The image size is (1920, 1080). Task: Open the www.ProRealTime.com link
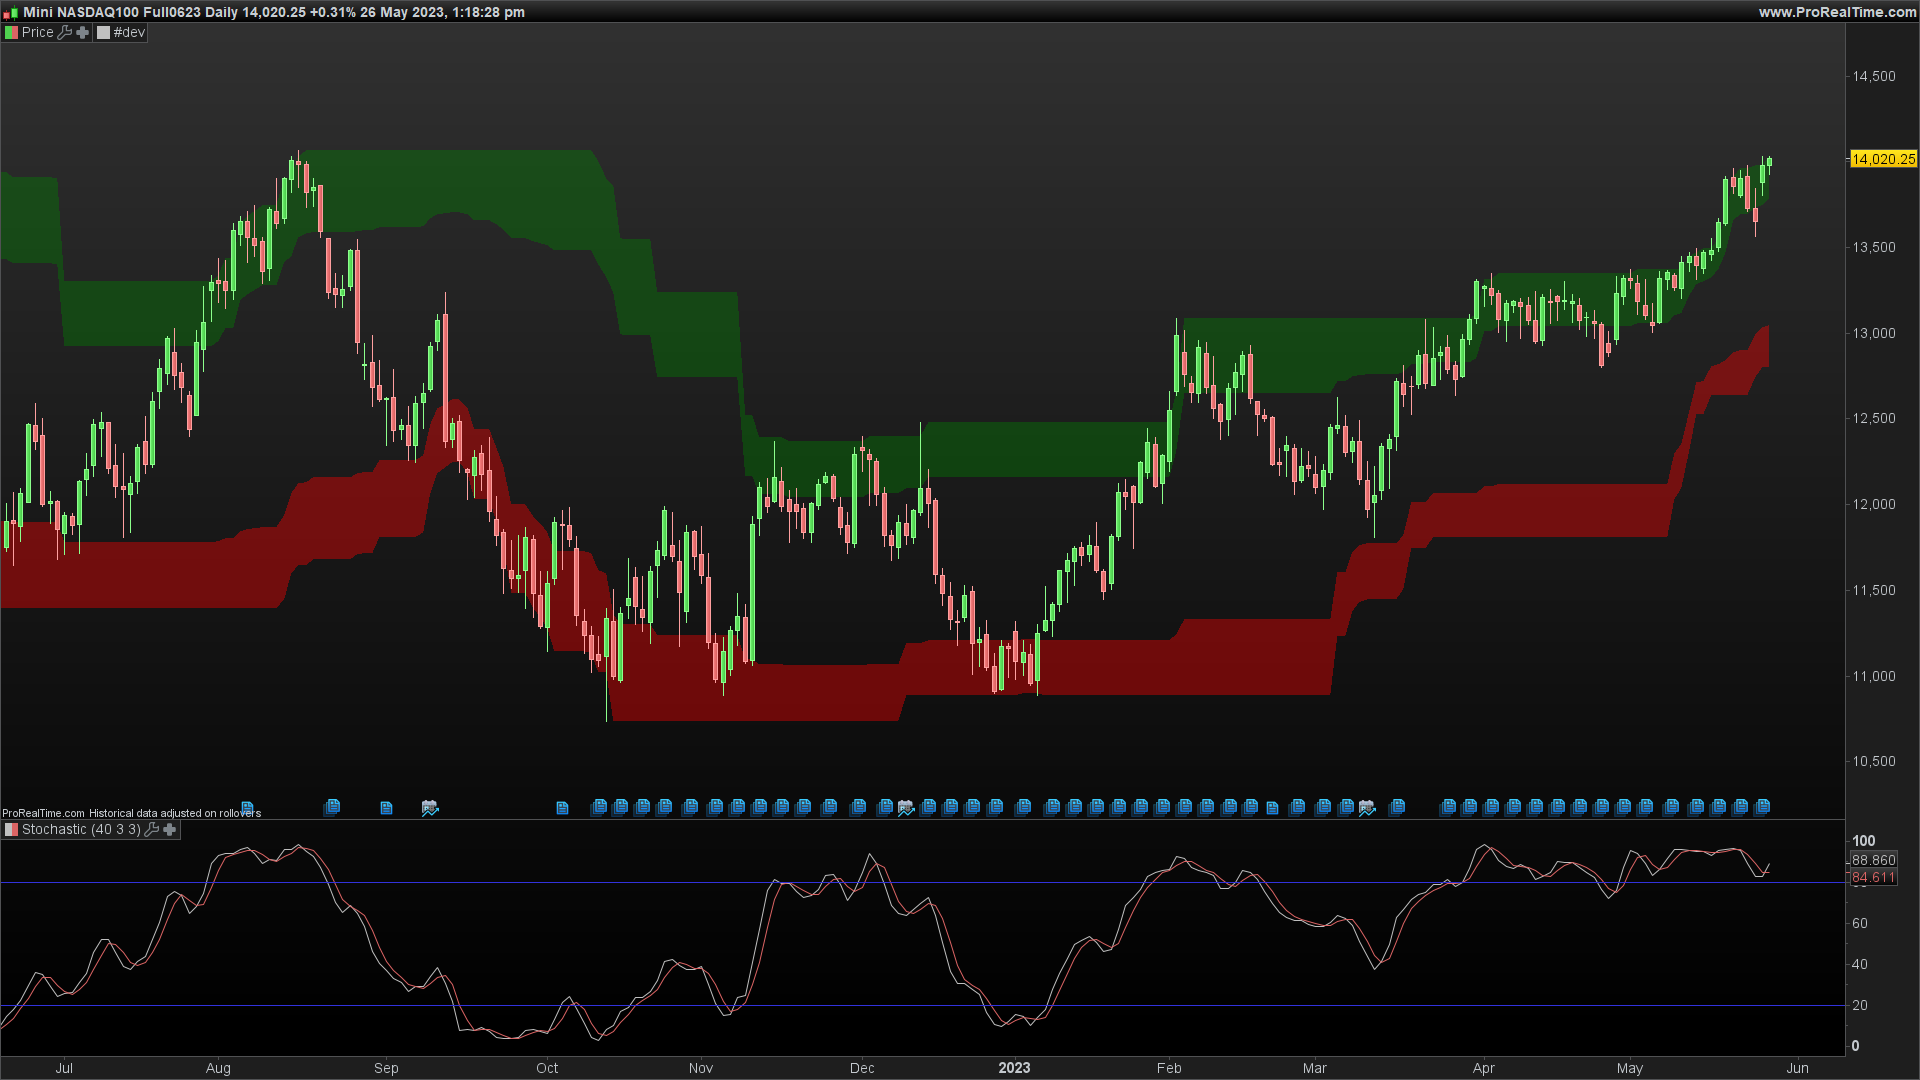pyautogui.click(x=1837, y=12)
